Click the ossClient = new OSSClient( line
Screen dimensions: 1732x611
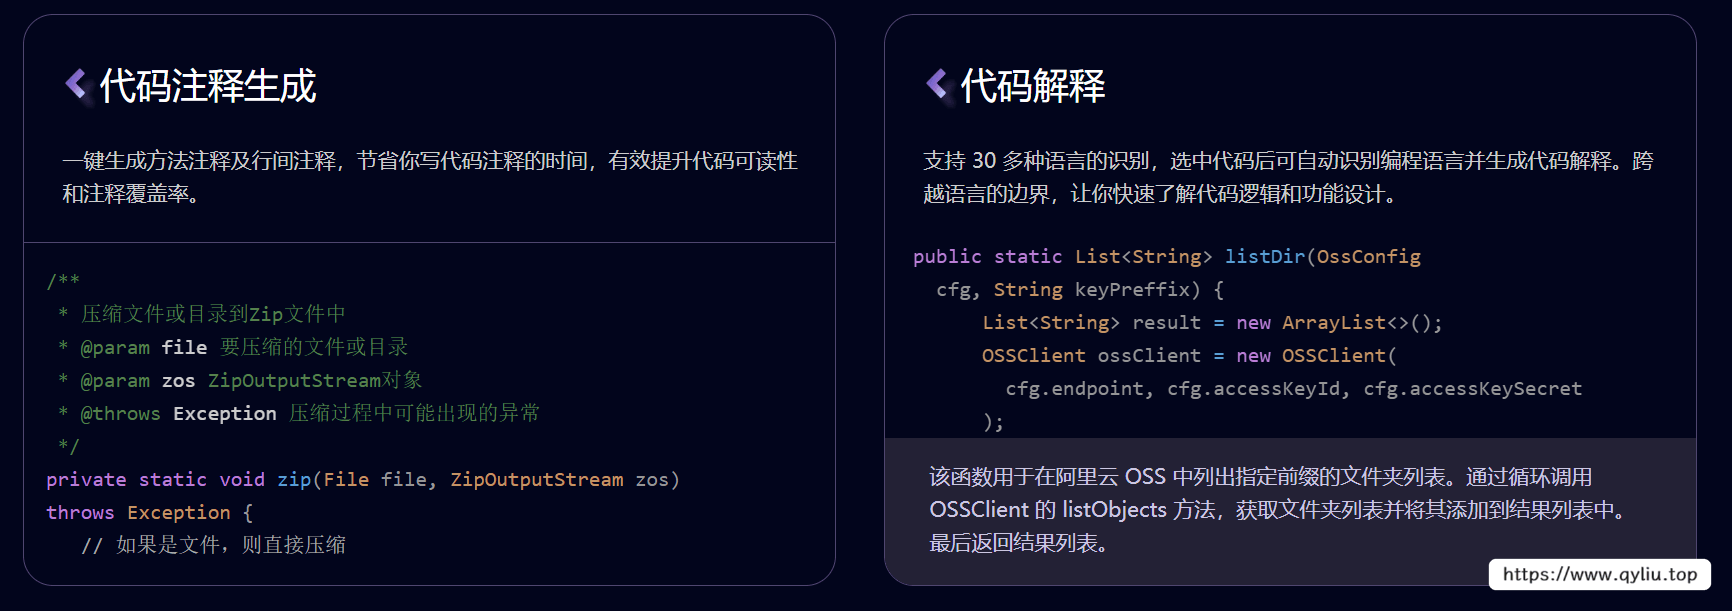point(1189,356)
